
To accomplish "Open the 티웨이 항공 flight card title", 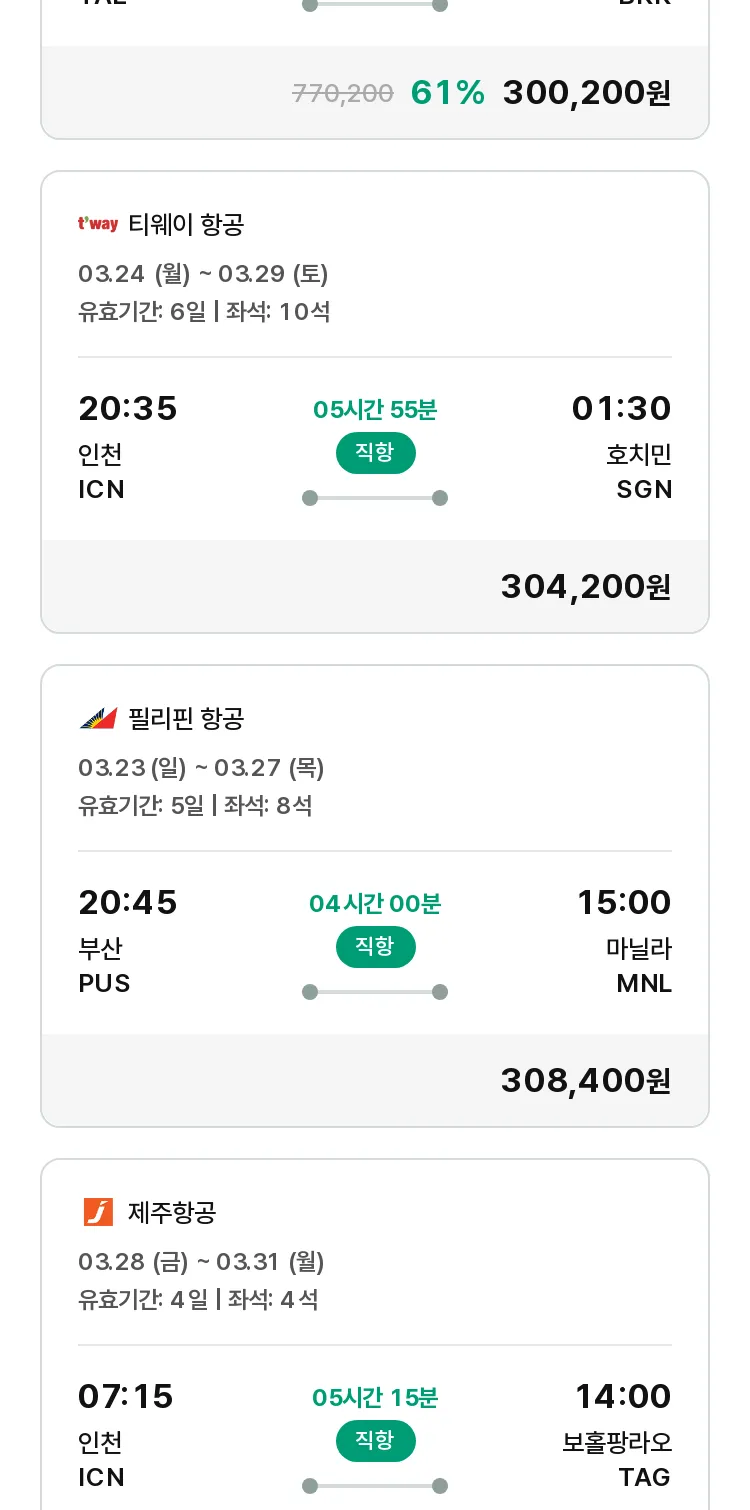I will coord(186,224).
